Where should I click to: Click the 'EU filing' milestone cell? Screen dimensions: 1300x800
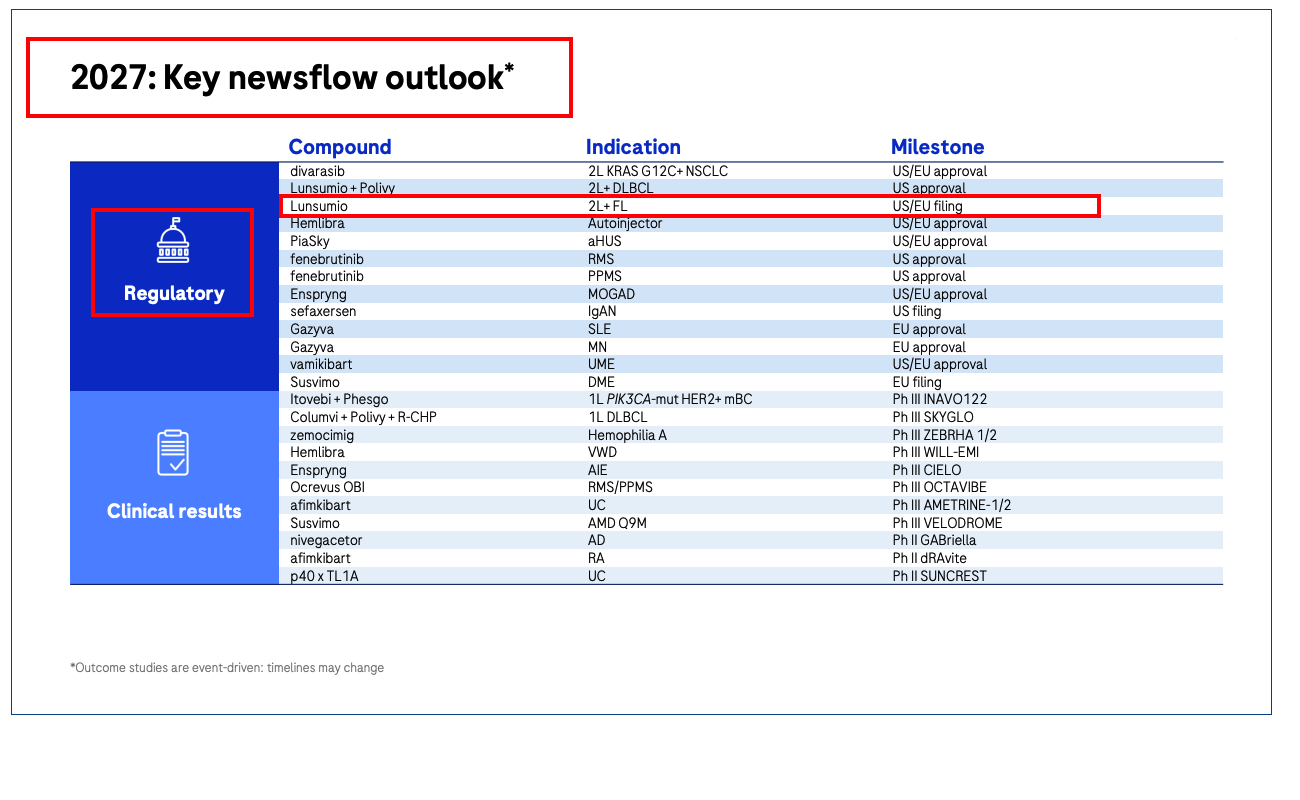point(917,382)
